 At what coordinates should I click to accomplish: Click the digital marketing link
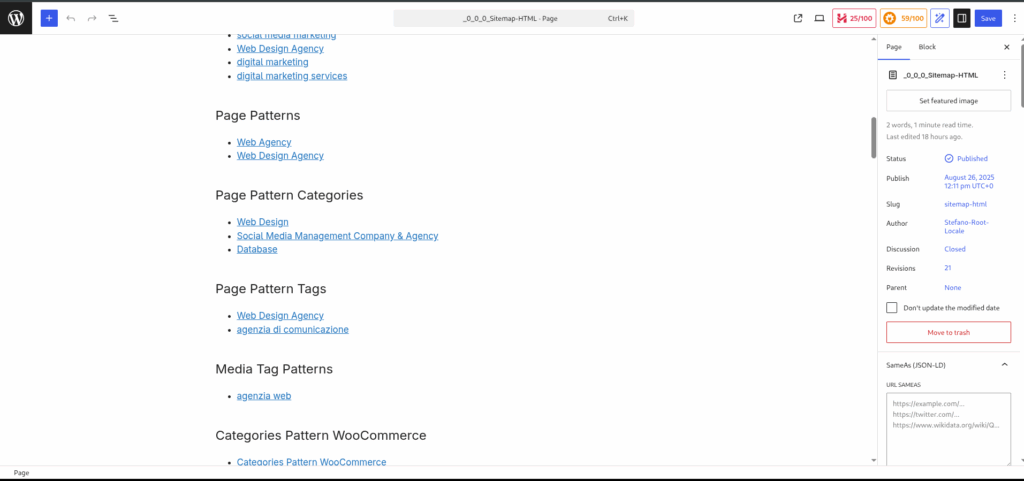coord(272,62)
